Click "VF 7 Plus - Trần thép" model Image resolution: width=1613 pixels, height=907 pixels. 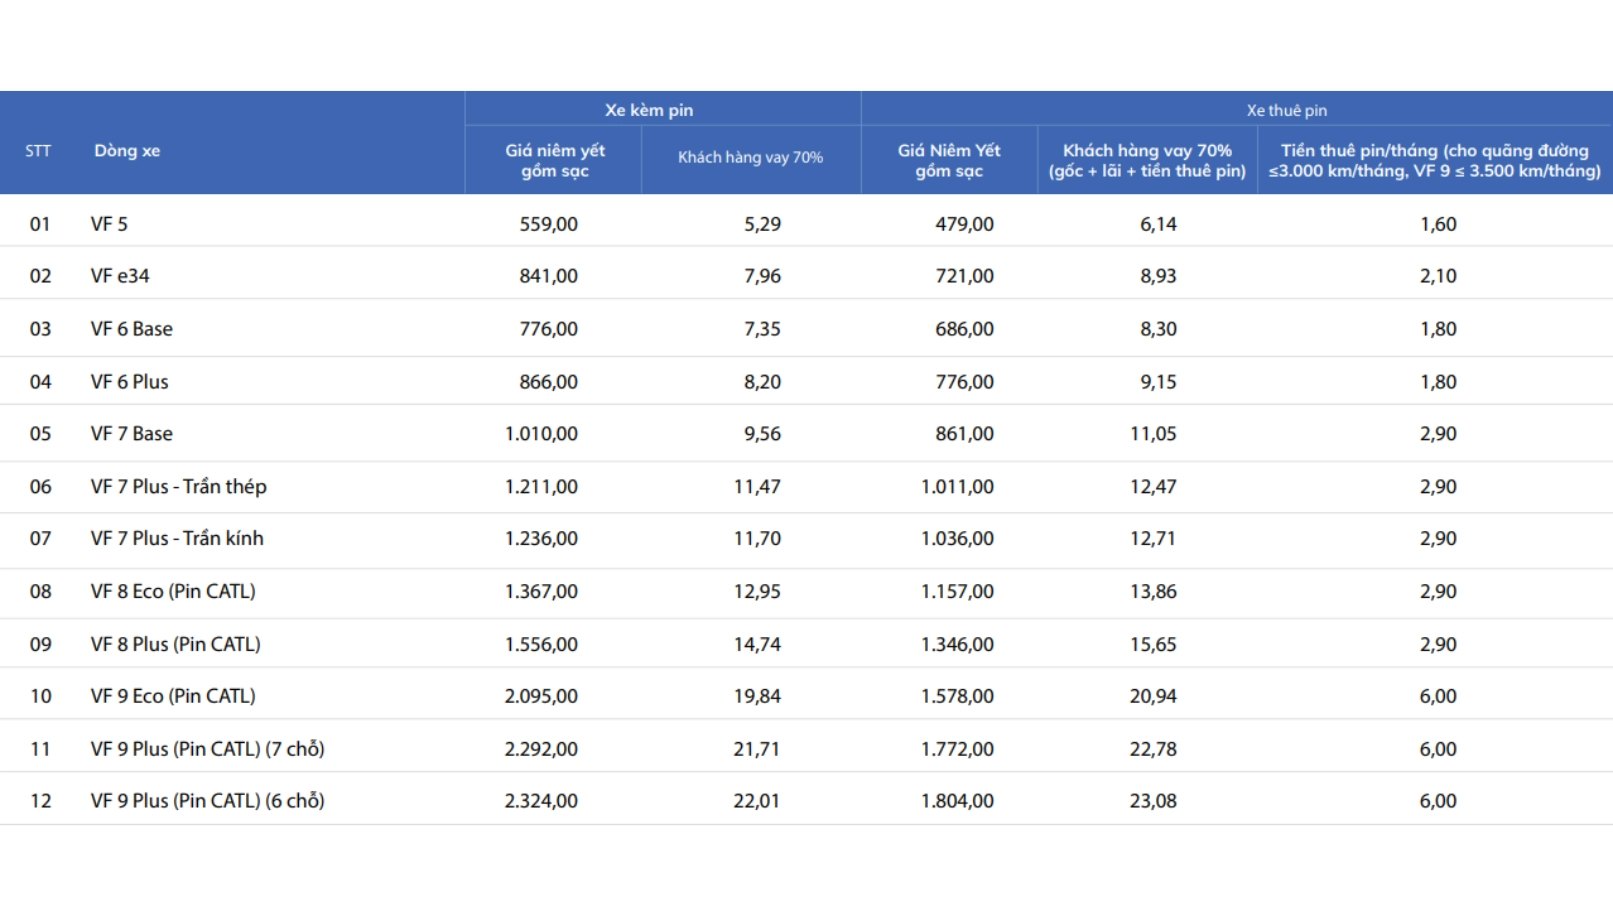coord(178,487)
